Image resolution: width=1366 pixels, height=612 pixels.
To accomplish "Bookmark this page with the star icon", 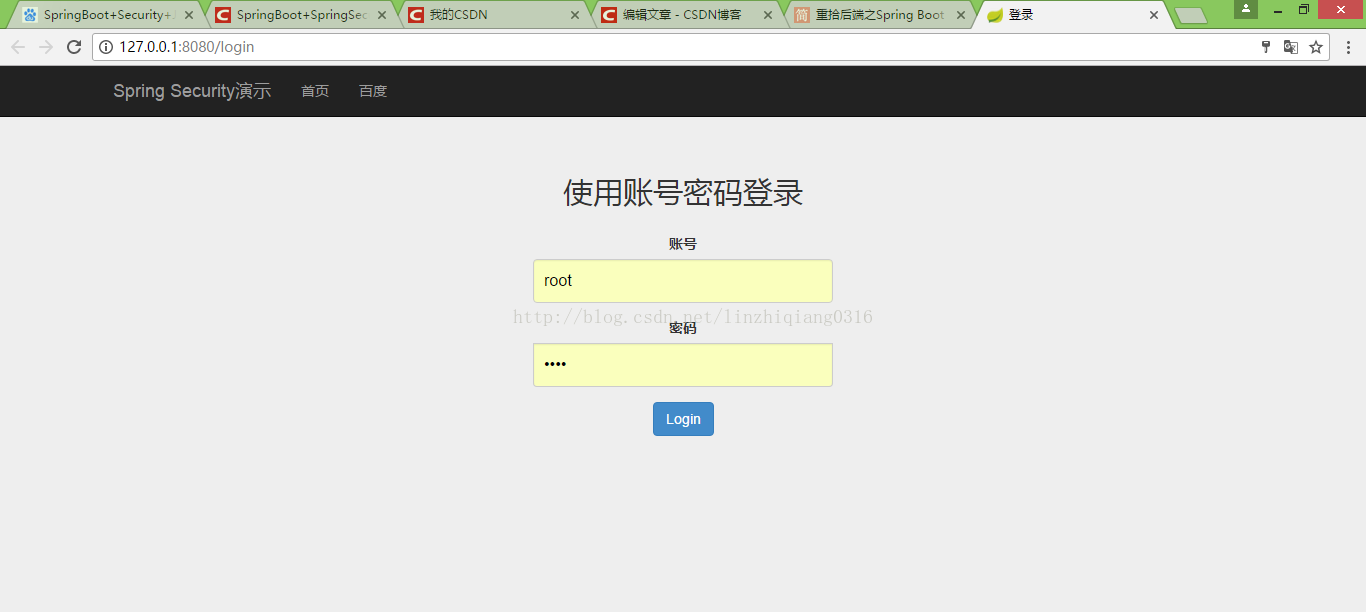I will click(x=1315, y=46).
